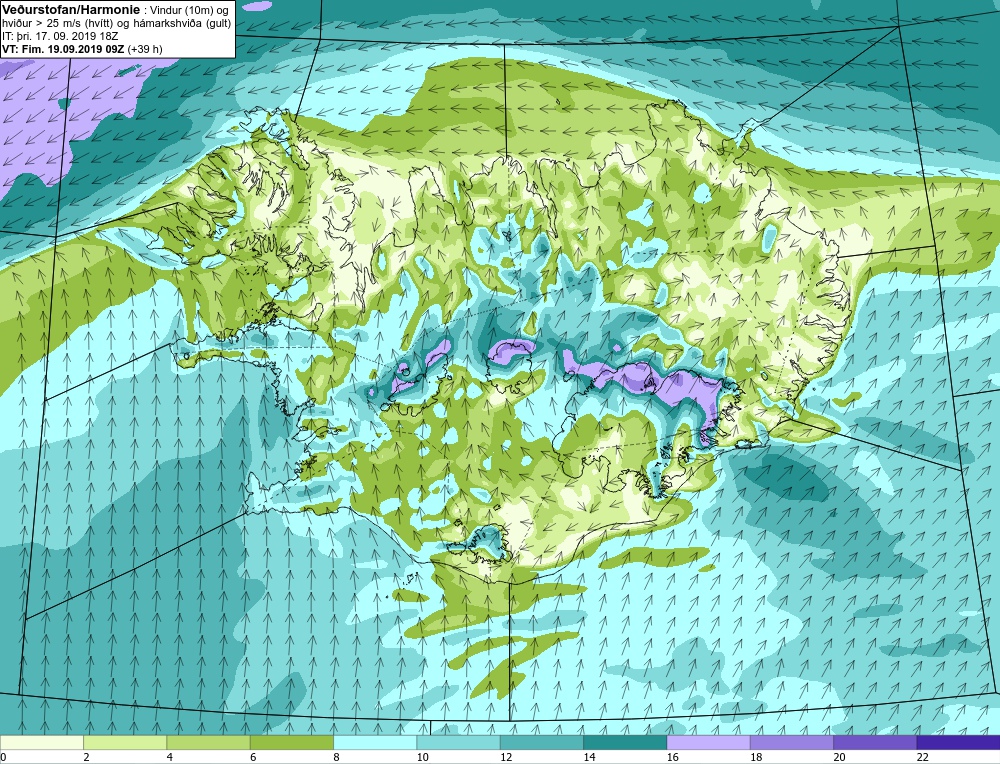The height and width of the screenshot is (764, 1000).
Task: Click the medium green 4–6 m/s legend swatch
Action: tap(209, 742)
